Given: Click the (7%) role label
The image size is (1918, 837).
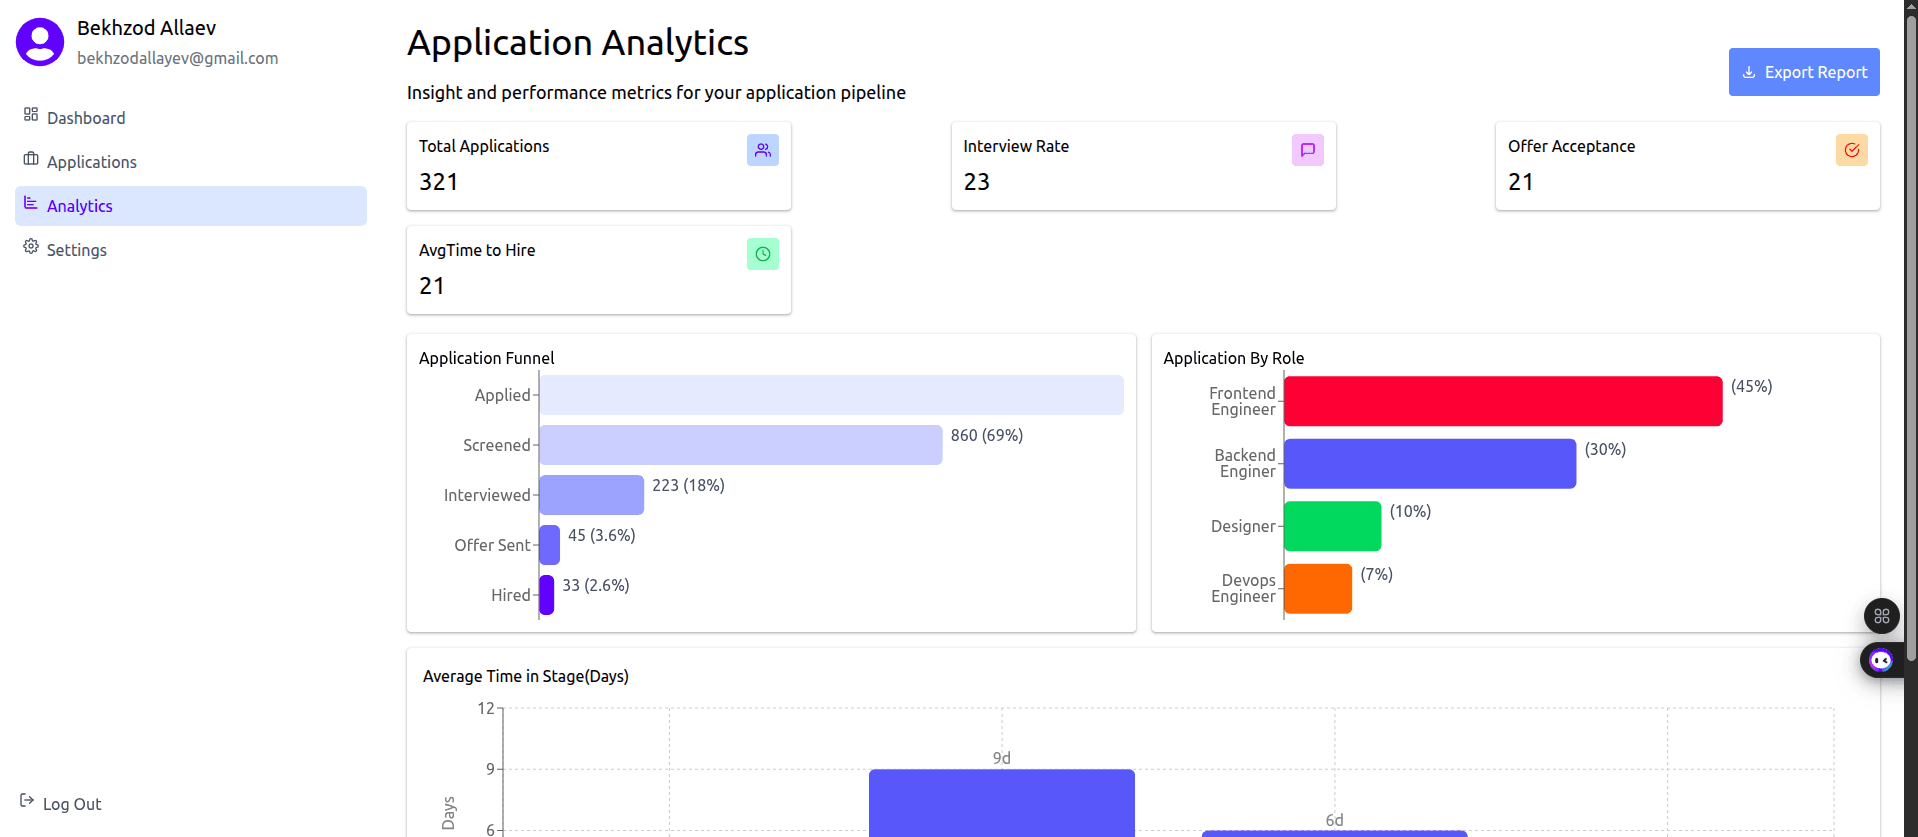Looking at the screenshot, I should (x=1377, y=574).
